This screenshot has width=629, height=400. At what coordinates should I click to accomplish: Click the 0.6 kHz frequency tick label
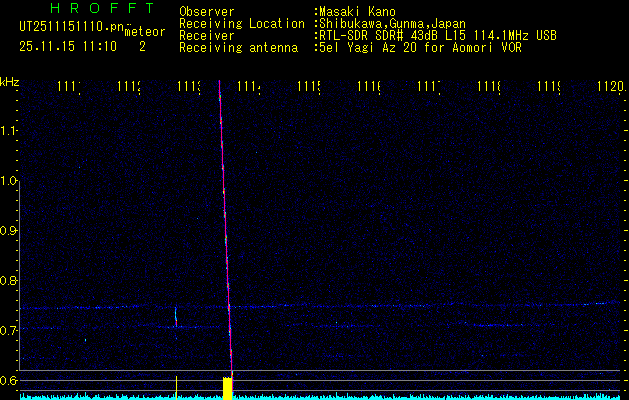click(10, 380)
